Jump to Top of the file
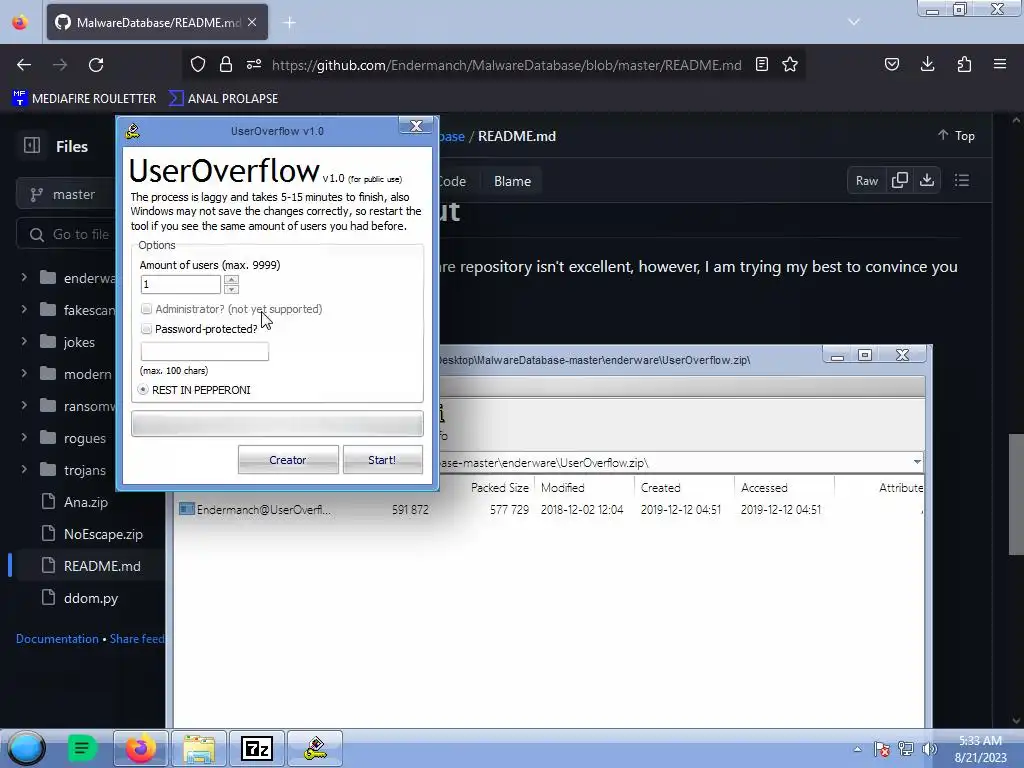Viewport: 1024px width, 768px height. coord(956,136)
